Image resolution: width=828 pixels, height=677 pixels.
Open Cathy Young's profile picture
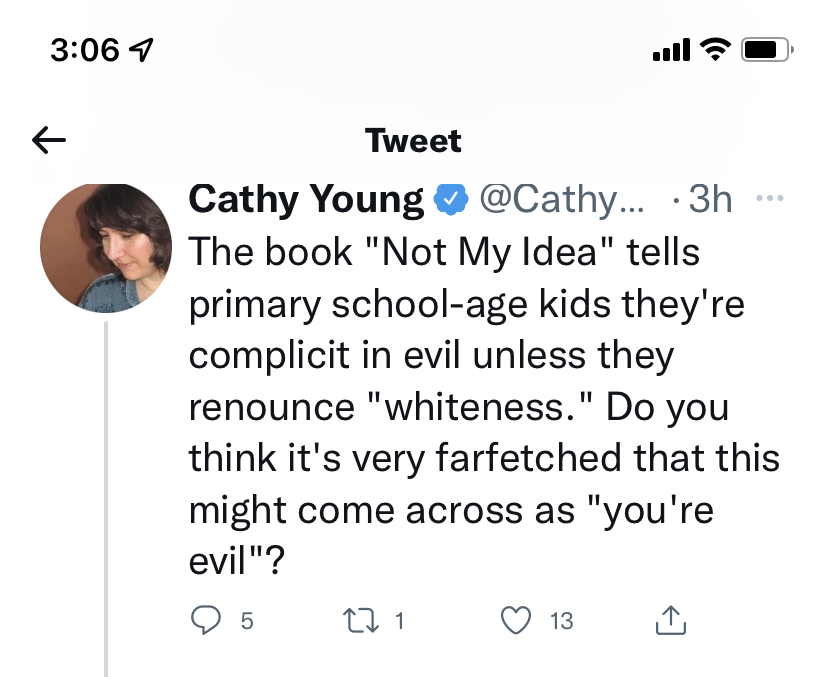pyautogui.click(x=106, y=249)
